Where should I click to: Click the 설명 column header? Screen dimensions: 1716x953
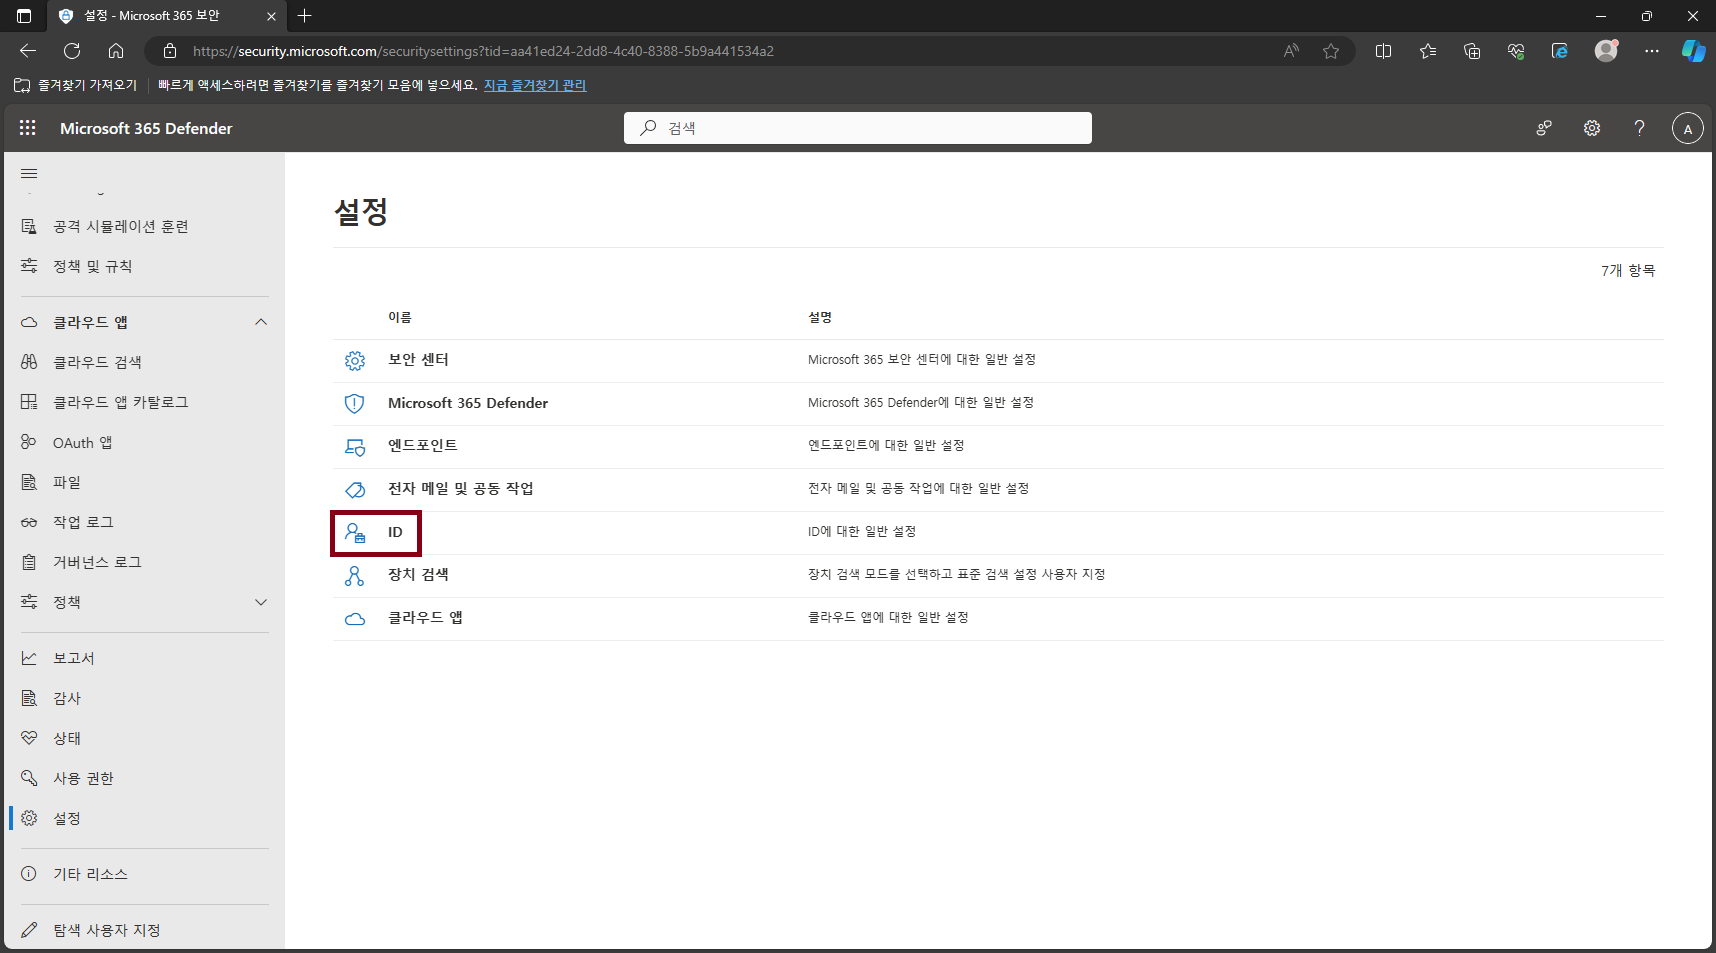point(820,317)
